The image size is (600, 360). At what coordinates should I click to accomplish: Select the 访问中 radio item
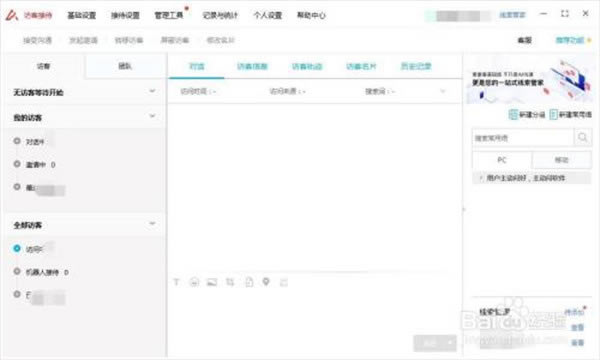point(17,249)
